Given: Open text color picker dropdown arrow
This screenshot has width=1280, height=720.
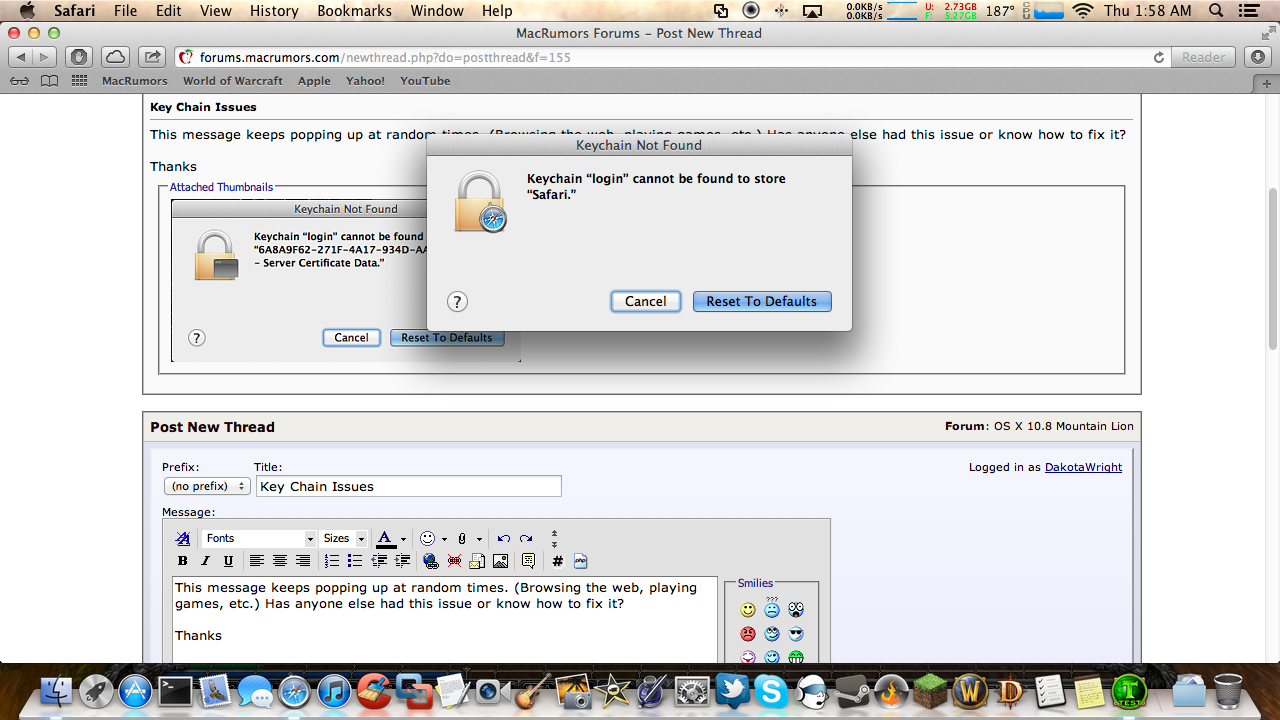Looking at the screenshot, I should click(x=403, y=539).
